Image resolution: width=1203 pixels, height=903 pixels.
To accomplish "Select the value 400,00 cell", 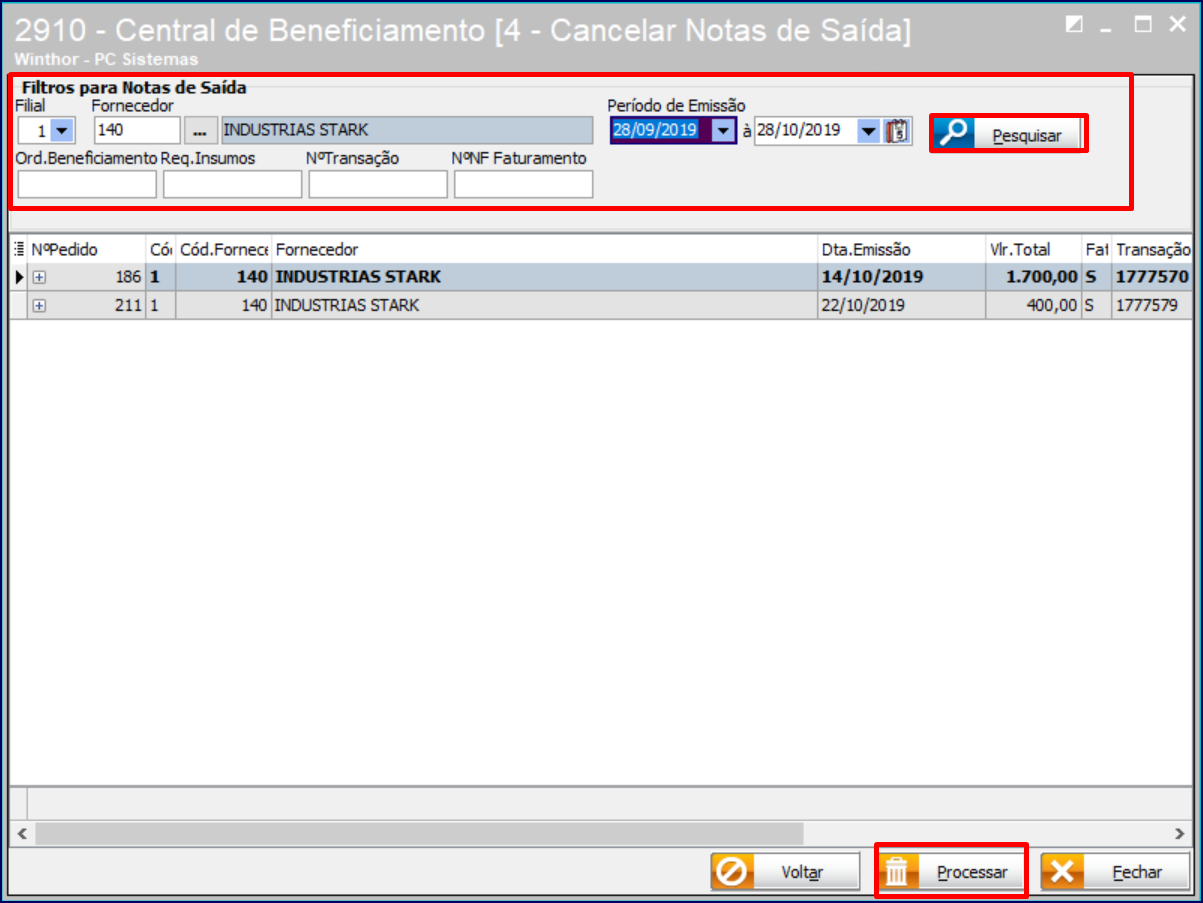I will click(x=1034, y=306).
